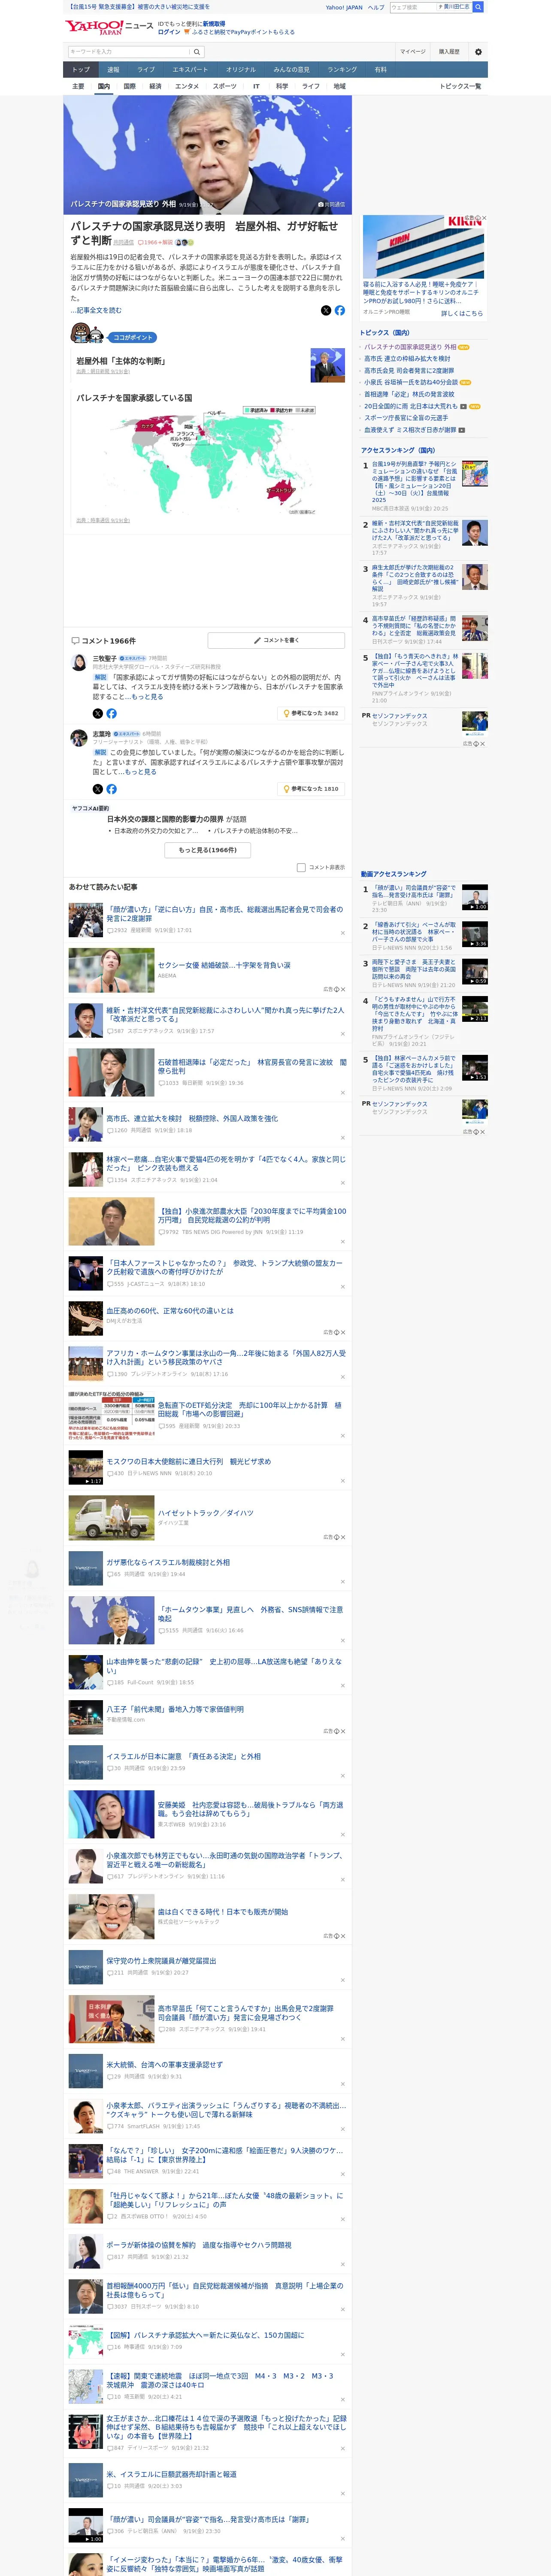
Task: Open story 高市氏、連立拡大を検討 税額控除
Action: click(x=192, y=1118)
